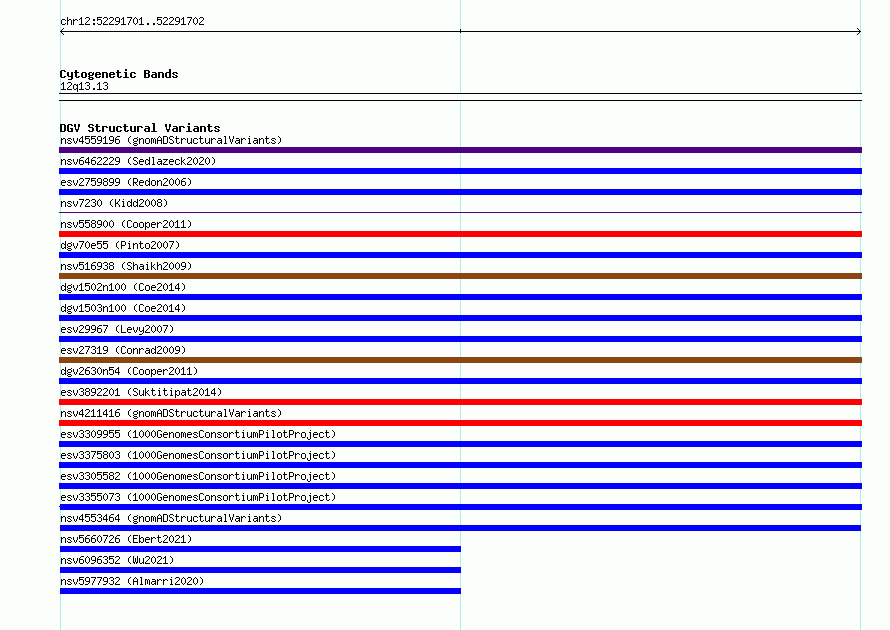
Task: Click the short blue bar under nsv5977932
Action: pyautogui.click(x=260, y=591)
